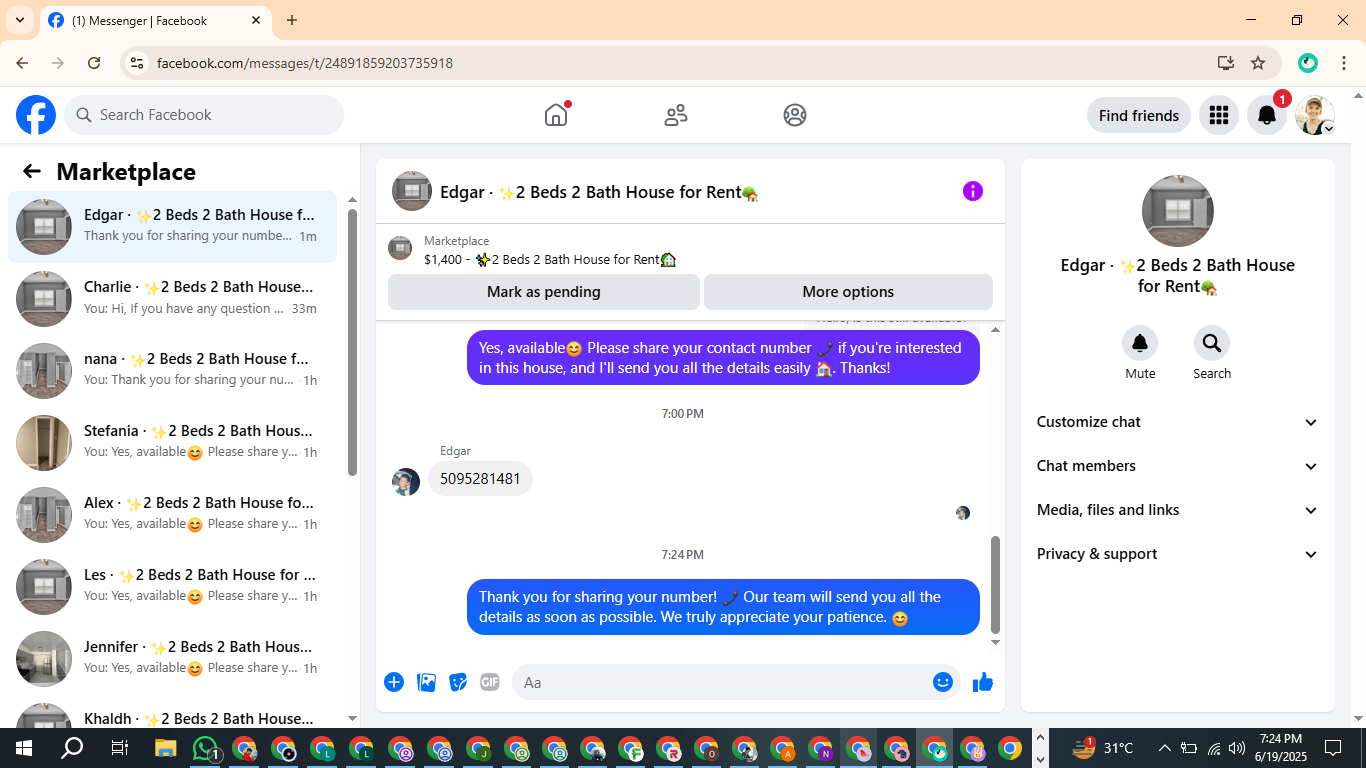1366x768 pixels.
Task: Open the emoji picker in message box
Action: (x=943, y=682)
